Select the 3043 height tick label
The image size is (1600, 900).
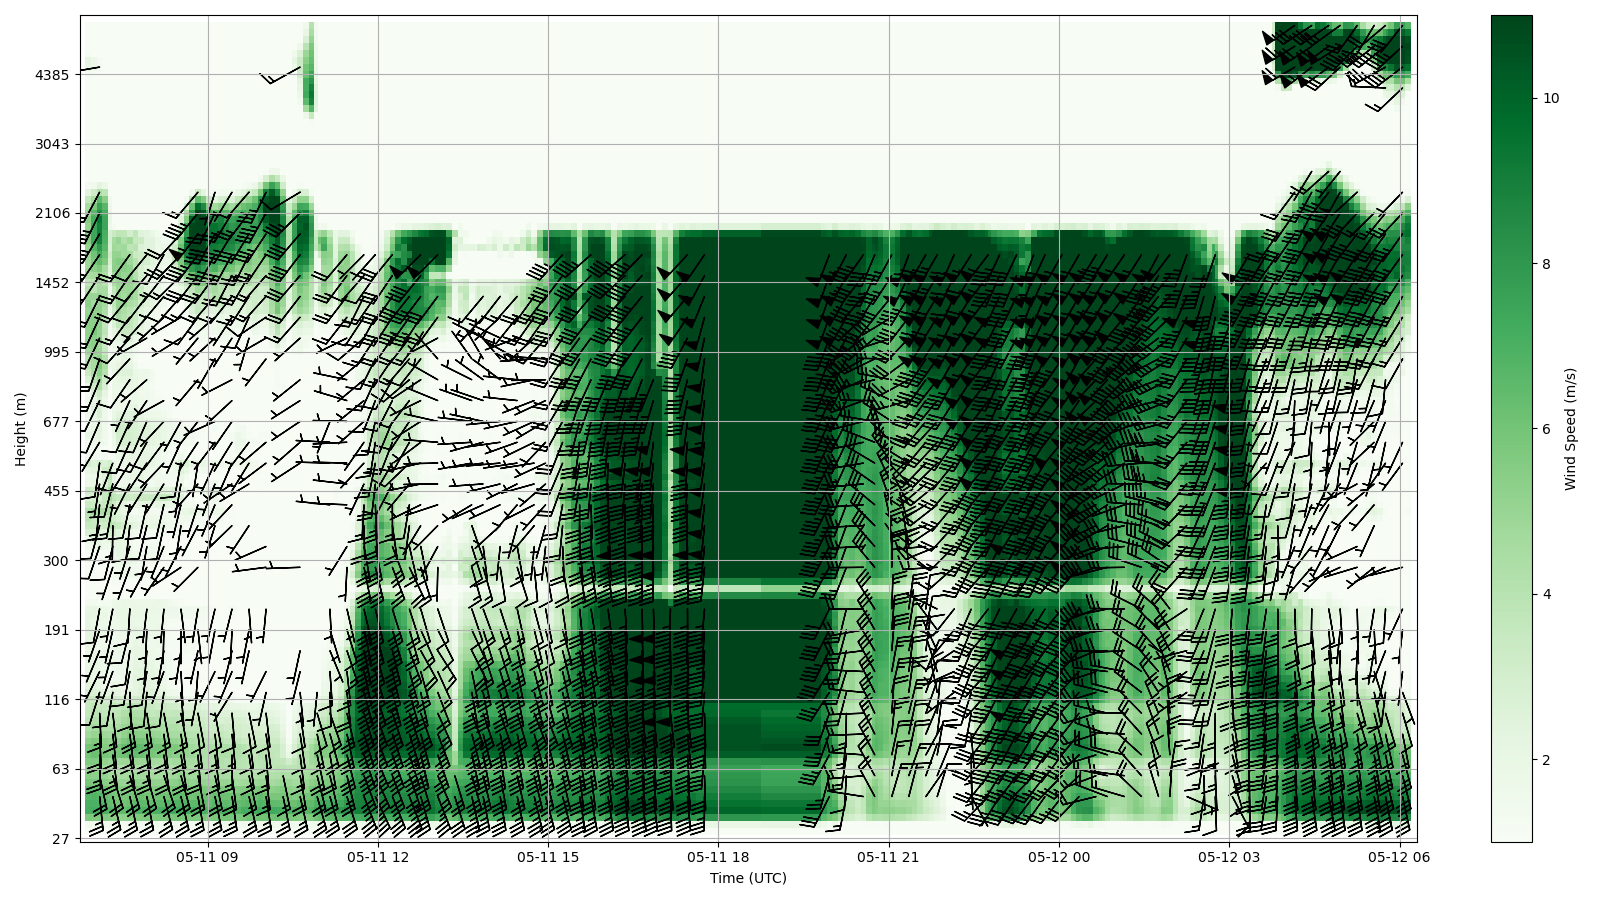click(x=52, y=144)
